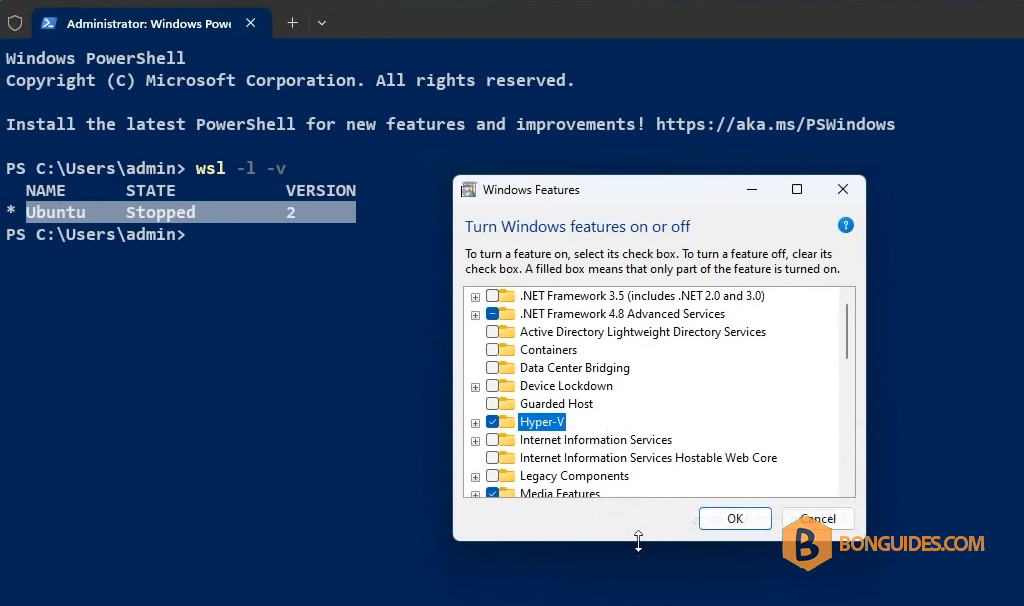The height and width of the screenshot is (606, 1024).
Task: Uncheck the Media Features checkbox
Action: point(492,492)
